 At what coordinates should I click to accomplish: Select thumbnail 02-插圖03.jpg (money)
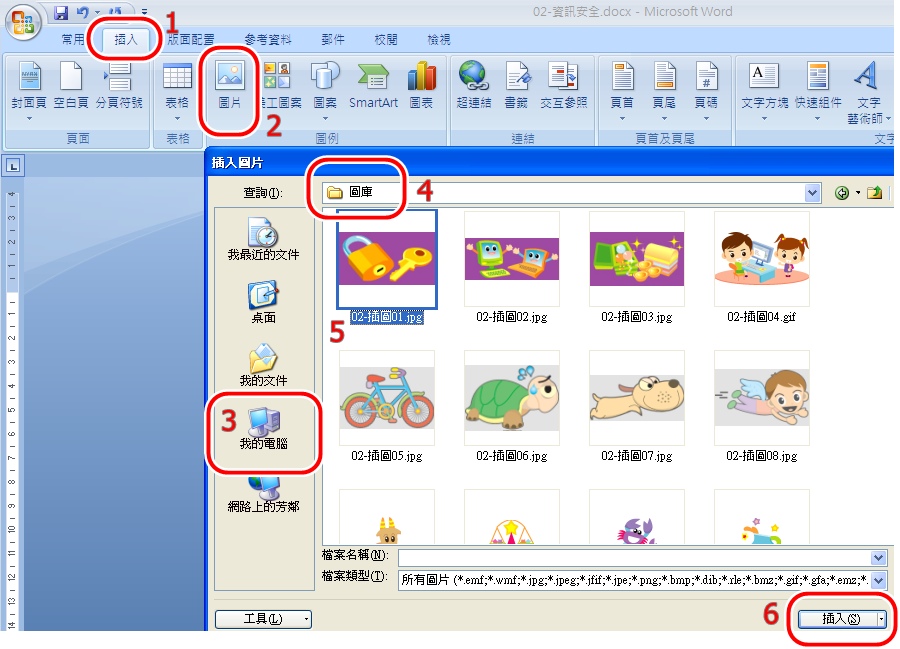pos(637,259)
